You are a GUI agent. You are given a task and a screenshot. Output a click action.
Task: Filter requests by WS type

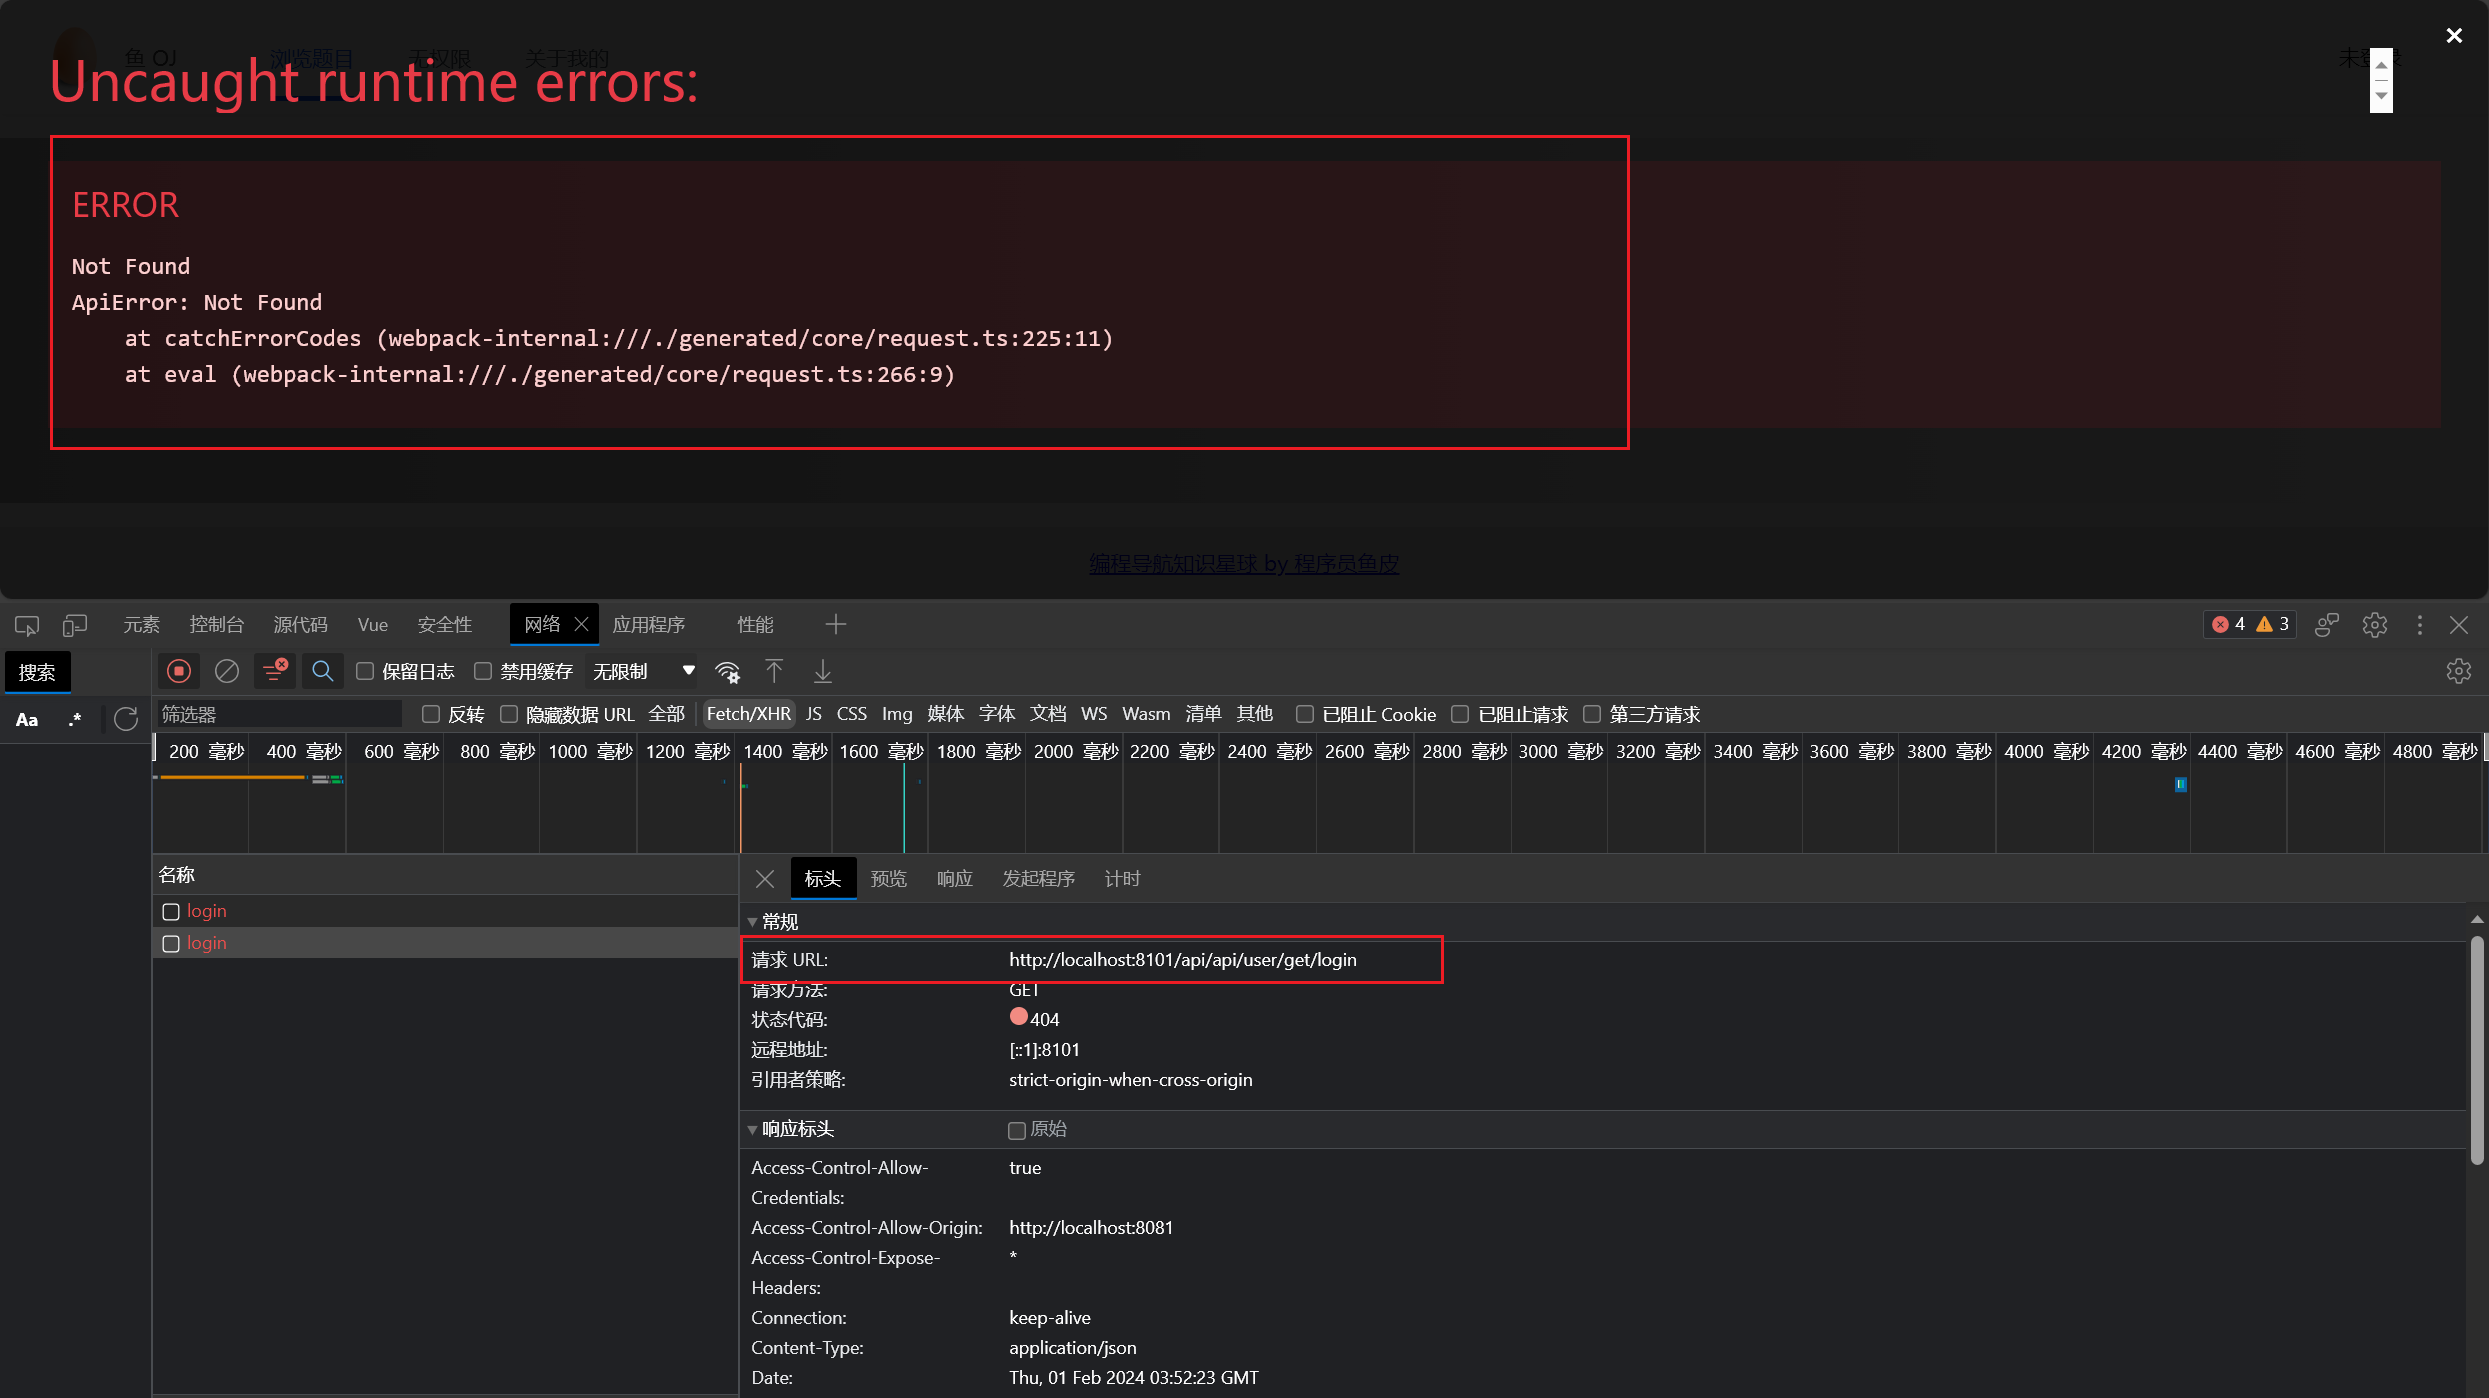1094,714
